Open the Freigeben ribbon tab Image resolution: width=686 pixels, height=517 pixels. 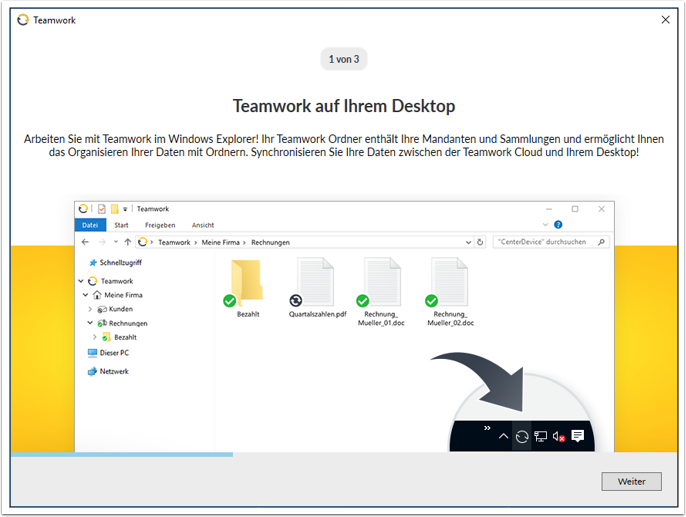click(160, 225)
